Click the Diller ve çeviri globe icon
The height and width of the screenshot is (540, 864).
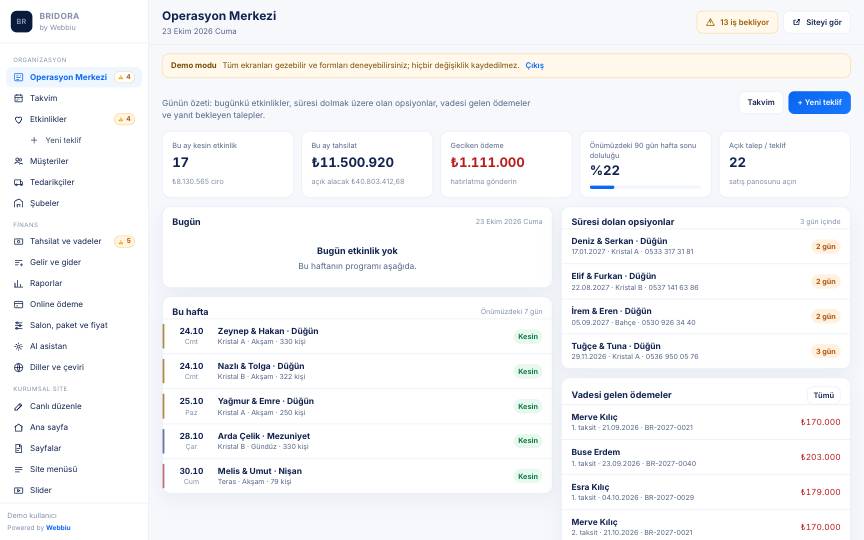19,367
